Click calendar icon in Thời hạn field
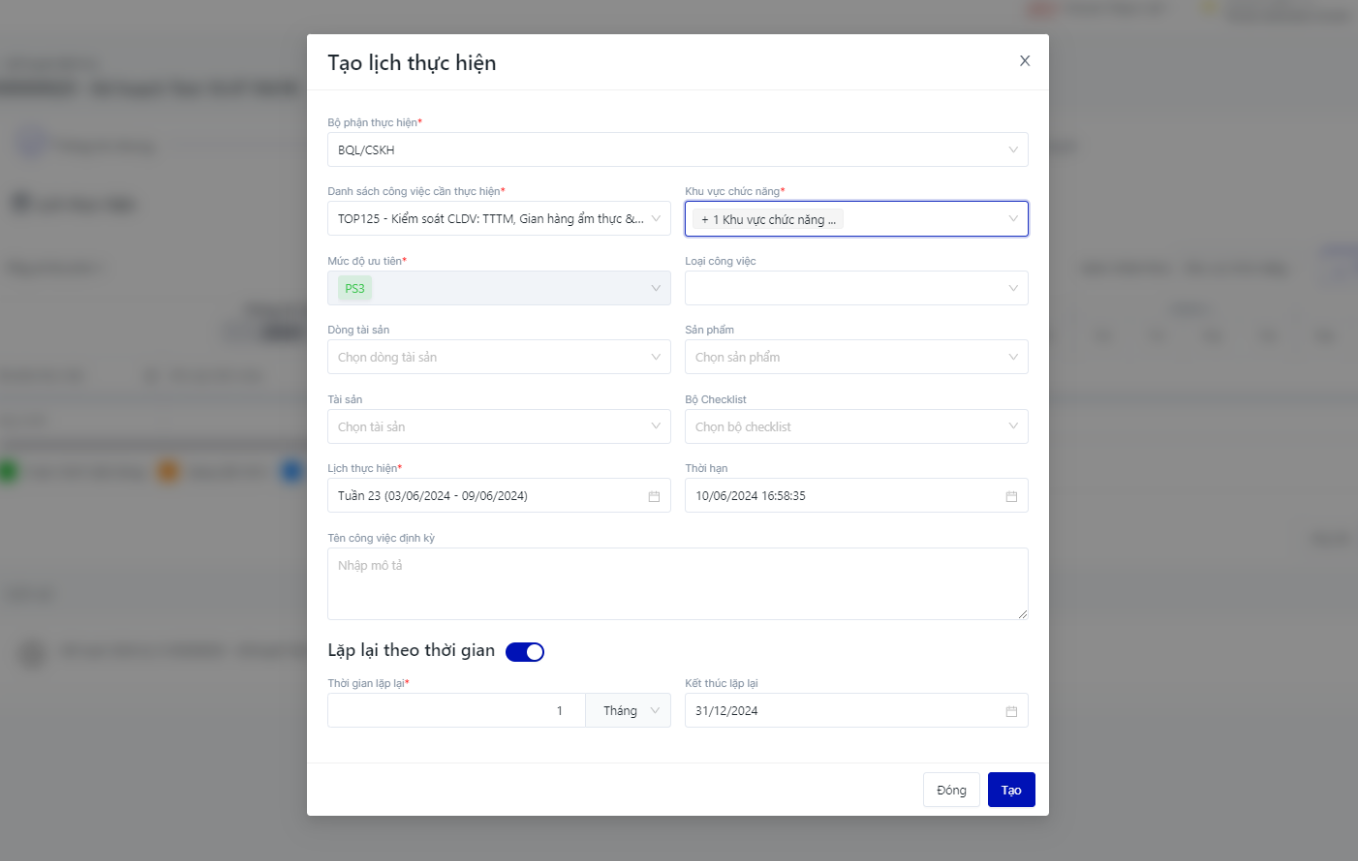 pyautogui.click(x=1011, y=496)
